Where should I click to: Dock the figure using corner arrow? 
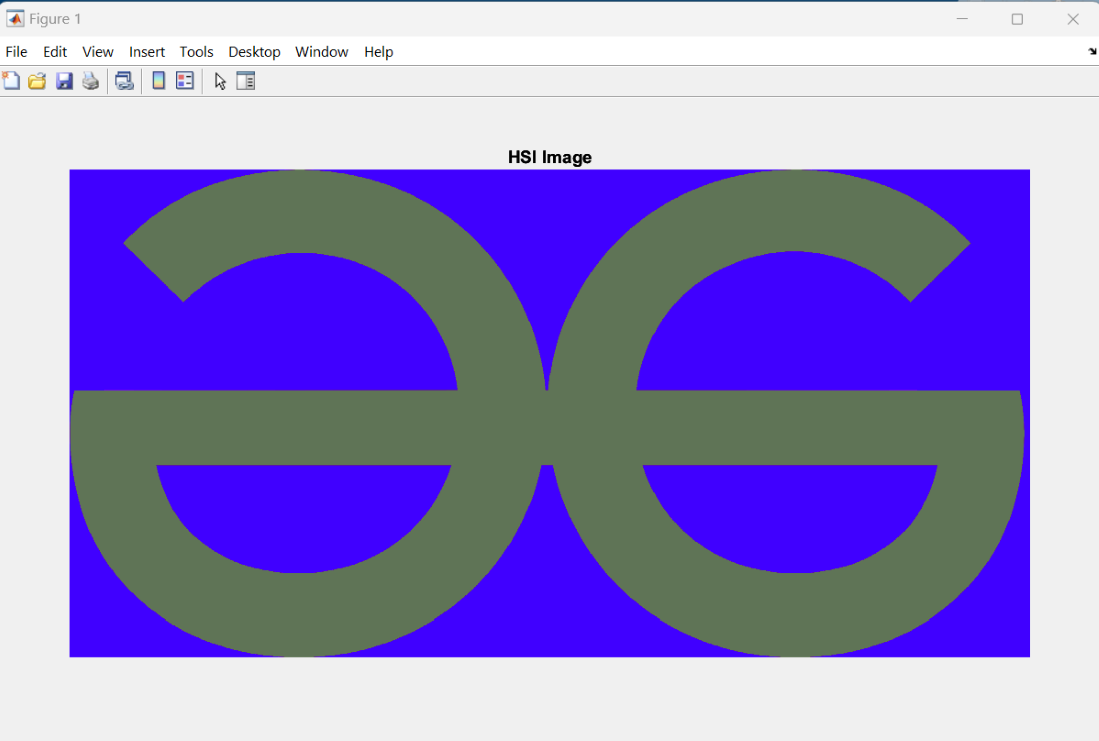tap(1092, 51)
